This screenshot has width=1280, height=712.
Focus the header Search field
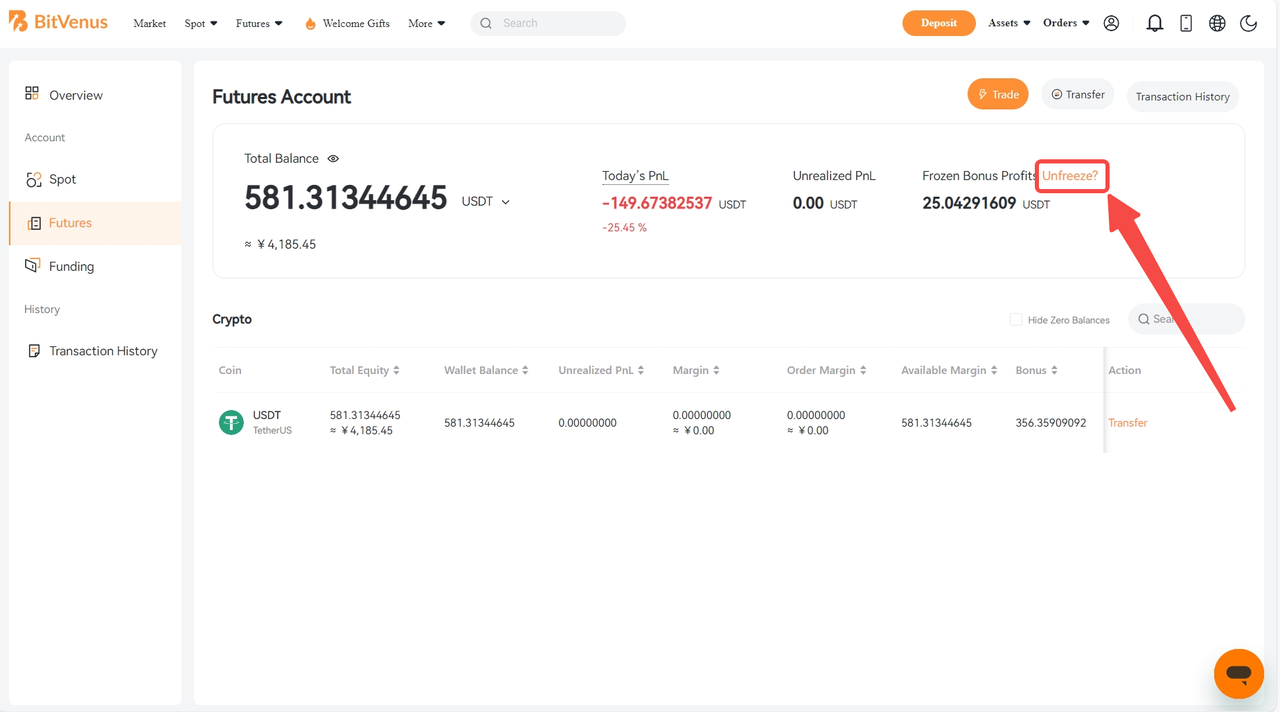[548, 23]
